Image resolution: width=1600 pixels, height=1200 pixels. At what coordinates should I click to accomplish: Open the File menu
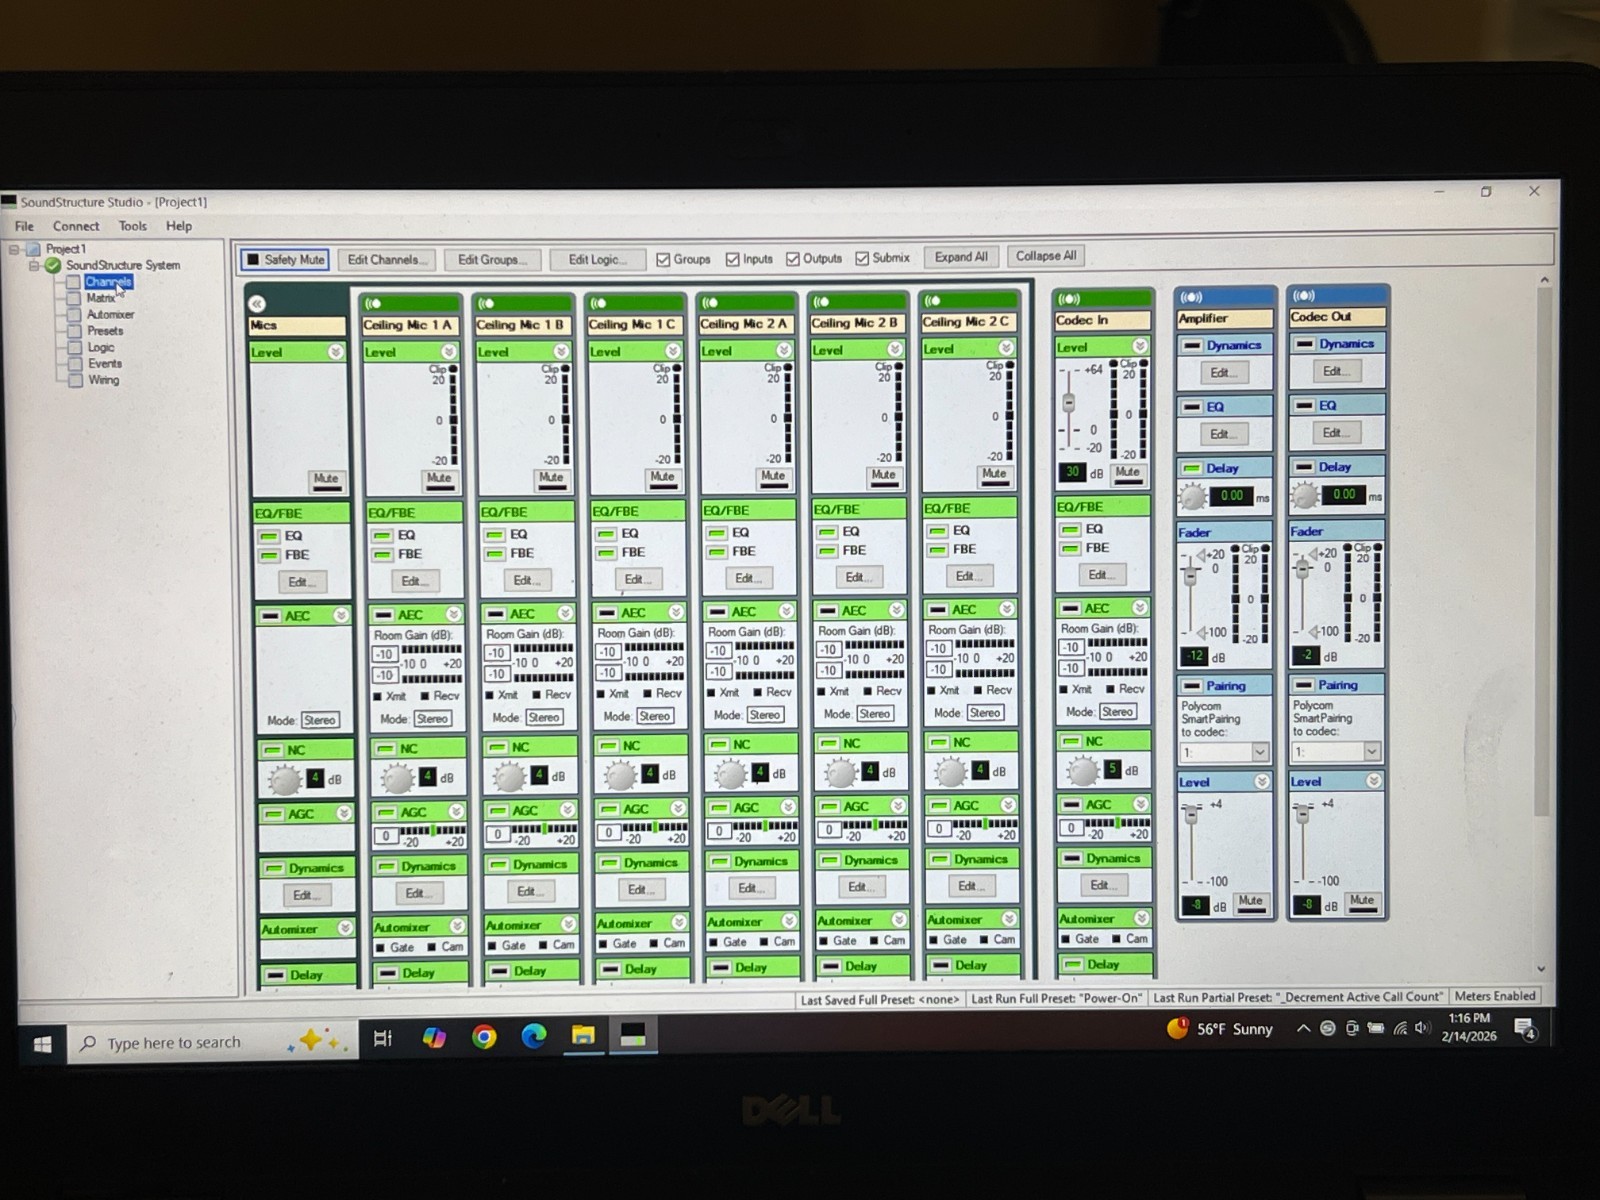click(24, 226)
